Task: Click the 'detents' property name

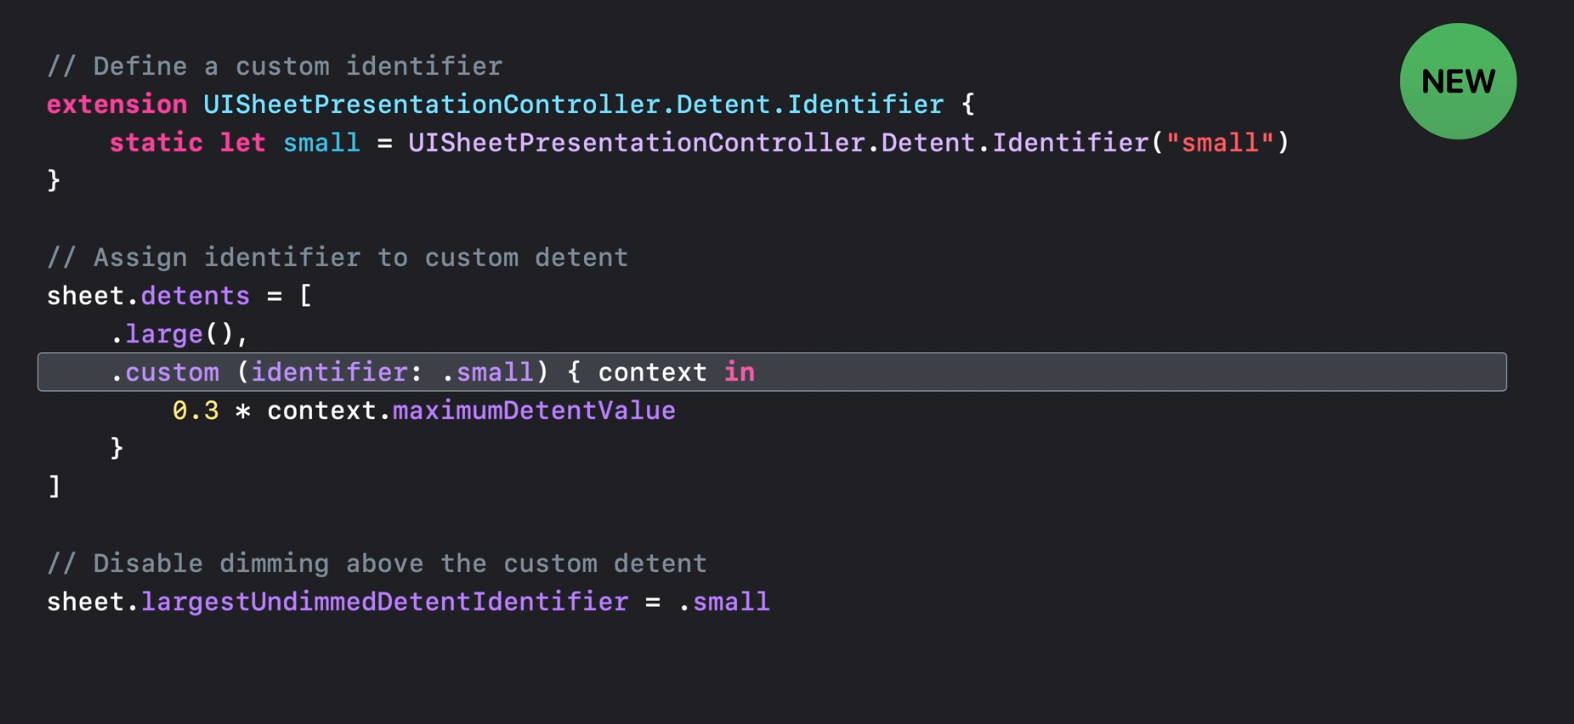Action: tap(195, 296)
